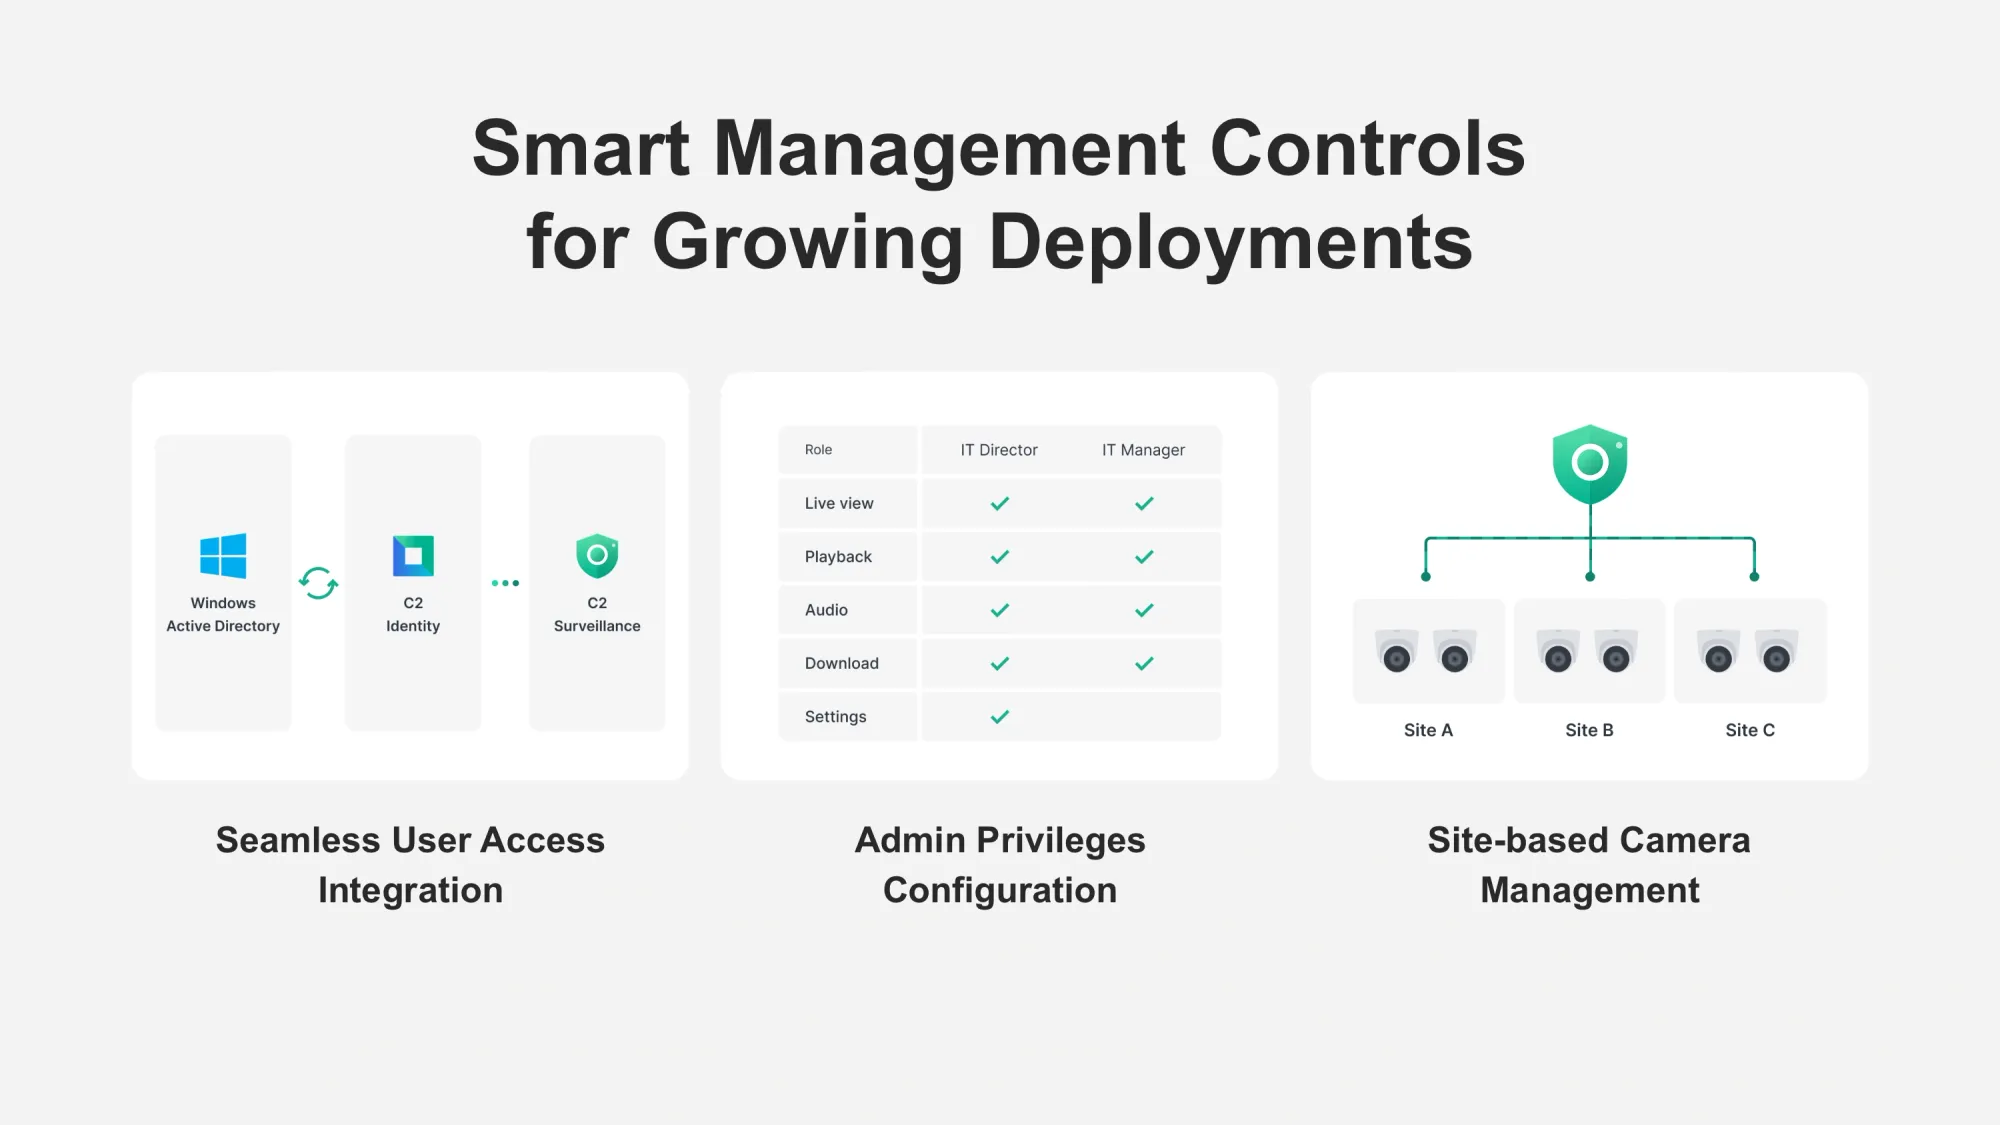The image size is (2000, 1125).
Task: Select the left camera in Site A
Action: click(1397, 650)
